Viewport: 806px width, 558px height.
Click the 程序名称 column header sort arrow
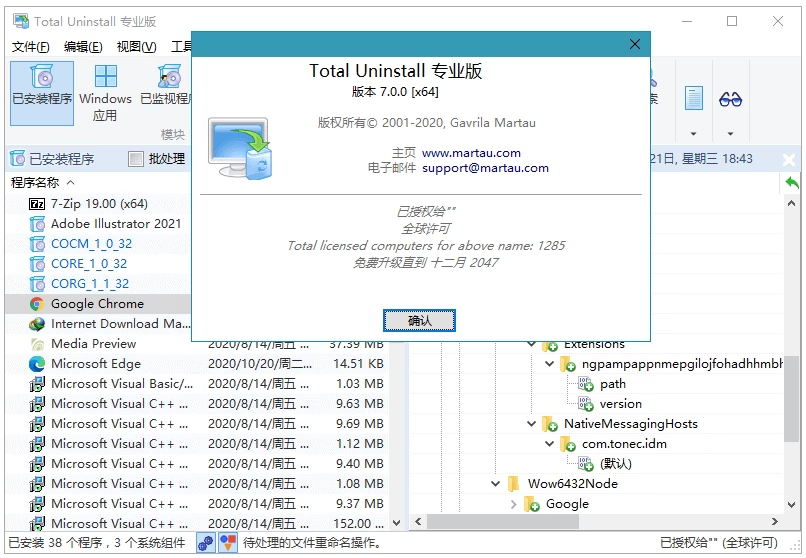[x=71, y=182]
